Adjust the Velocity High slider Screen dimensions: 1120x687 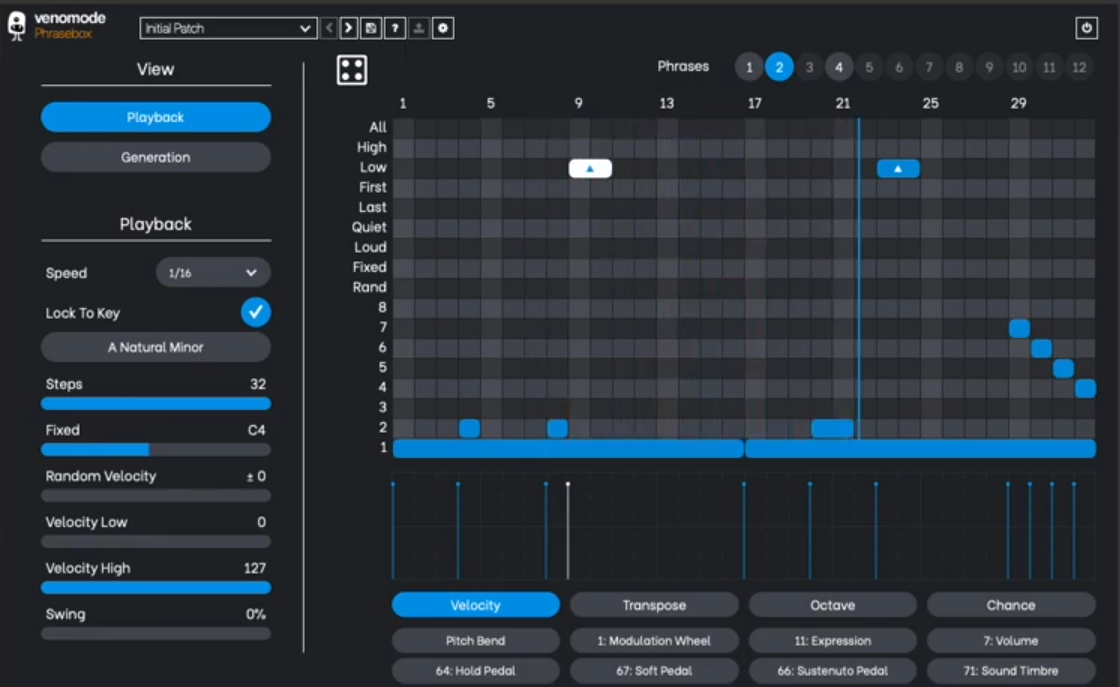pos(156,588)
